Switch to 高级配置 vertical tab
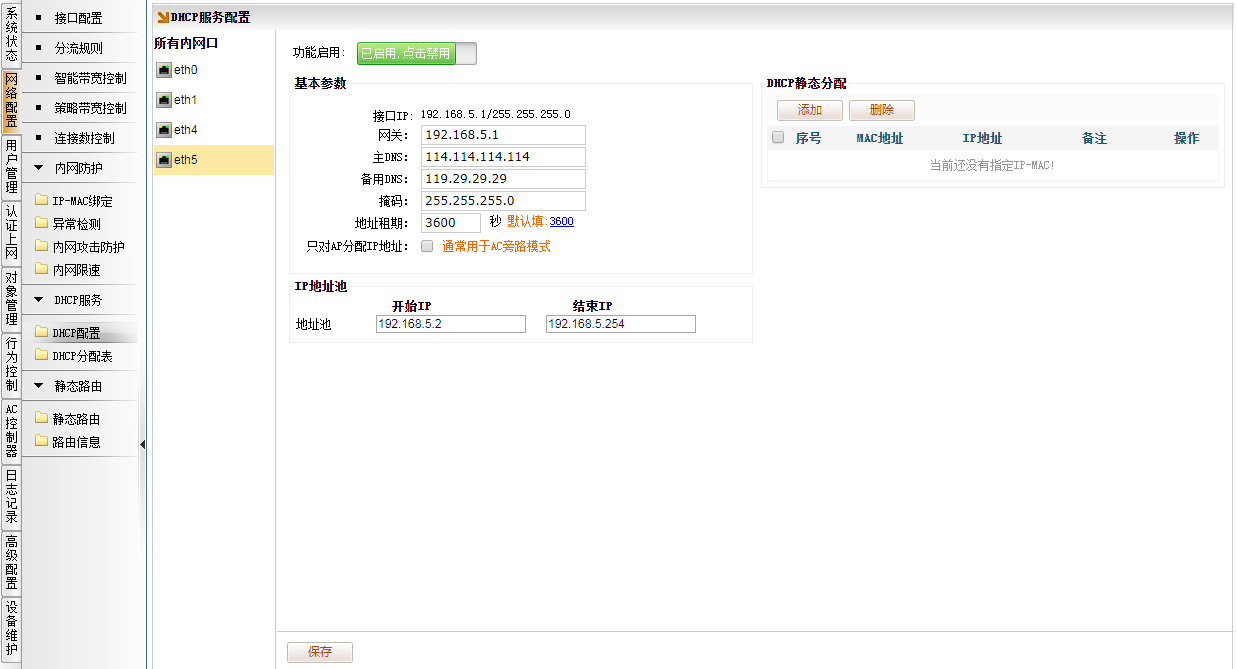The image size is (1237, 669). pyautogui.click(x=11, y=563)
